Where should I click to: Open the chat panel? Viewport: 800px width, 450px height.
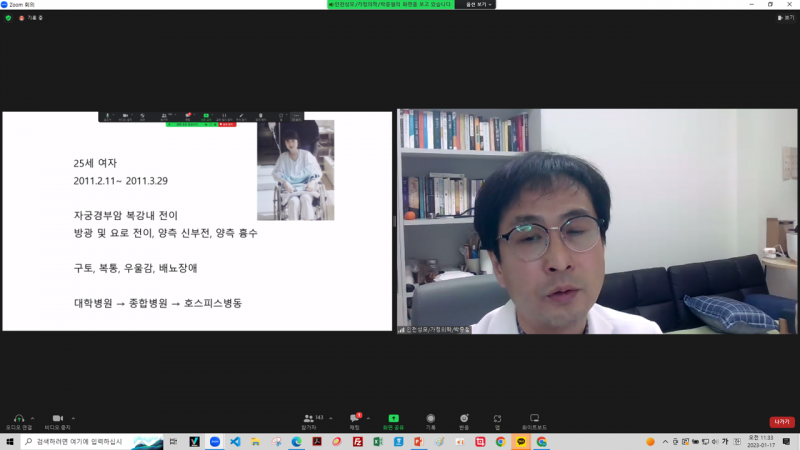point(354,418)
